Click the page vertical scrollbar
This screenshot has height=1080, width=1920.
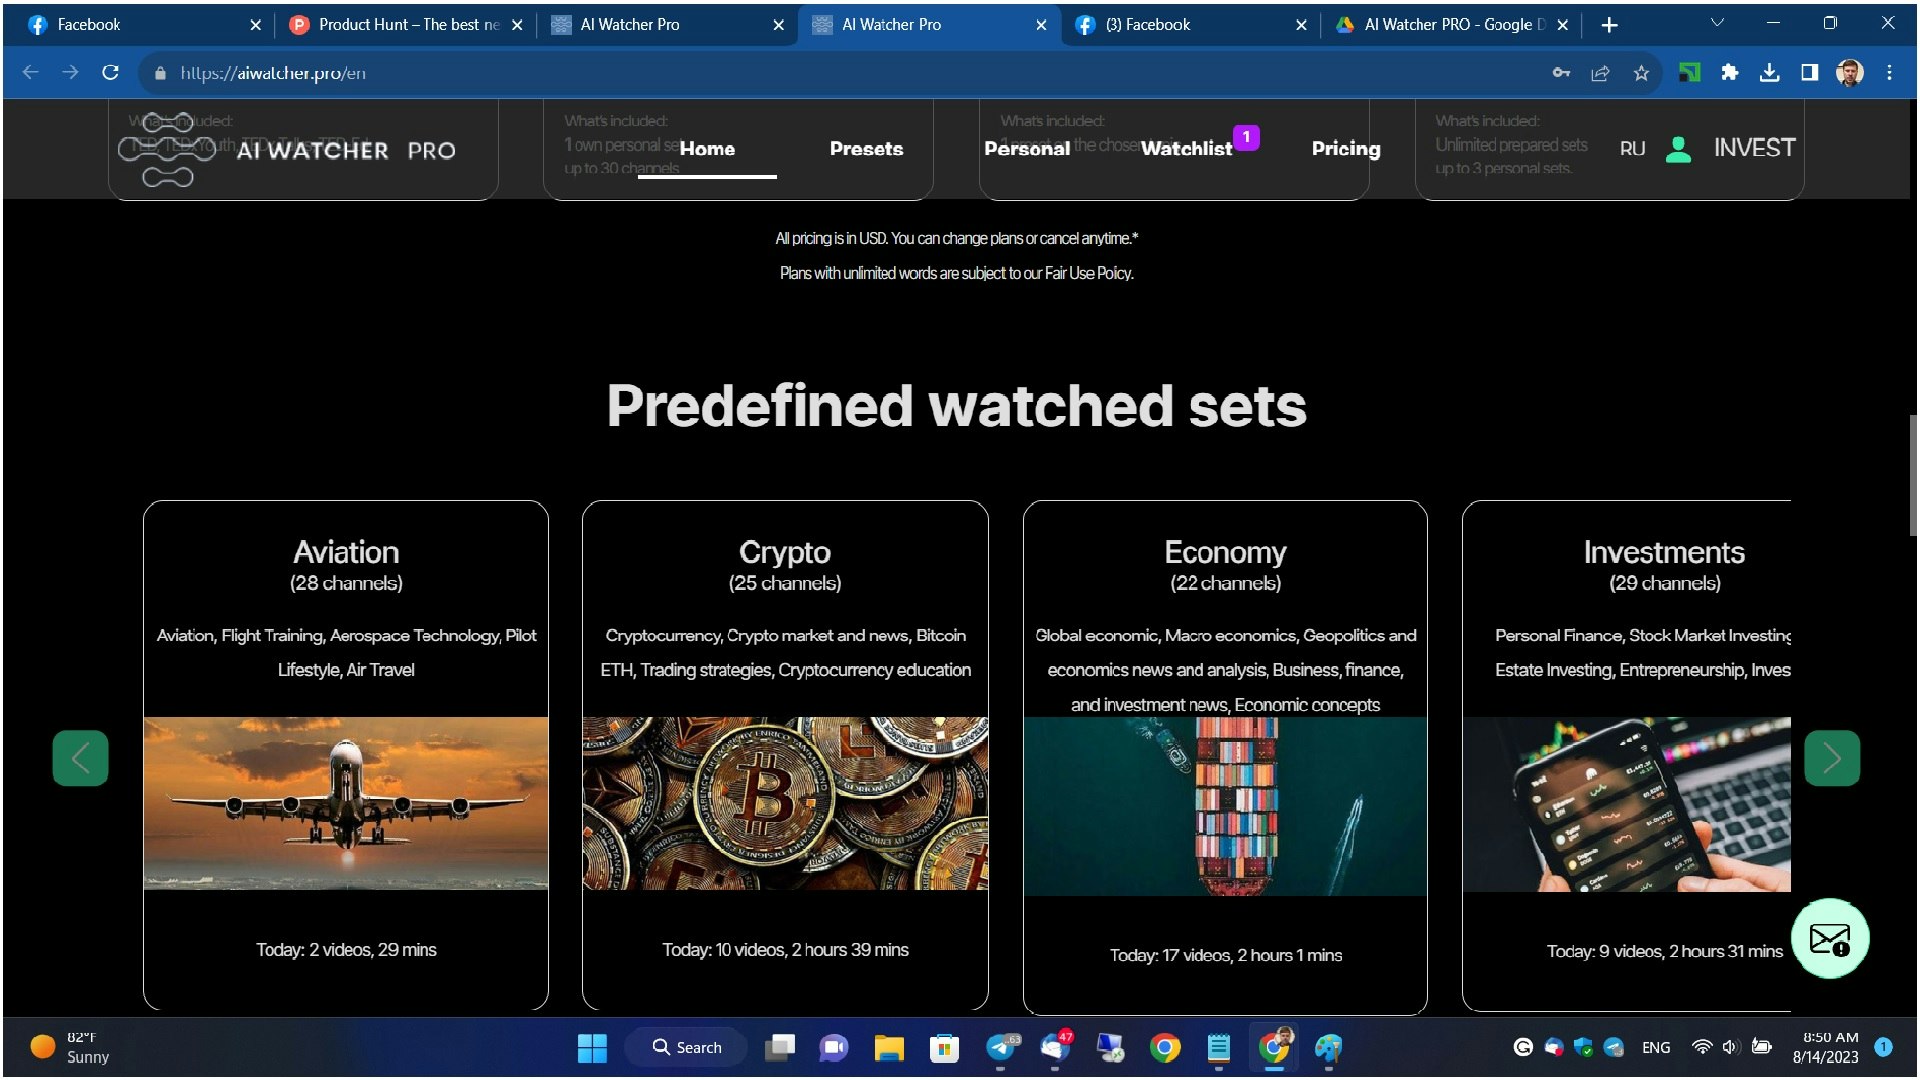tap(1913, 476)
